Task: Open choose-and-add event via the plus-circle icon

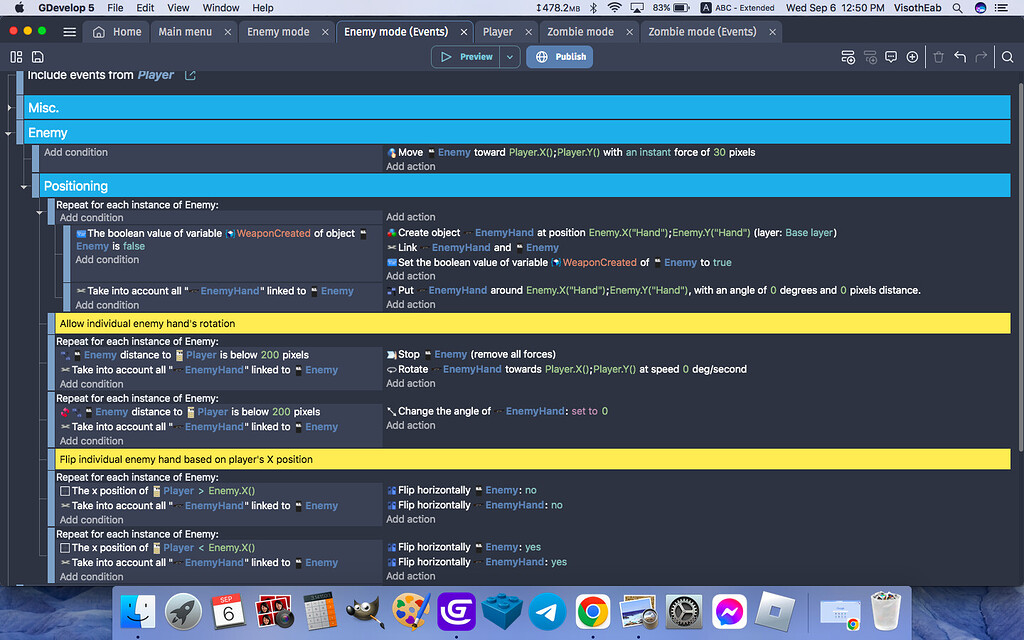Action: click(912, 57)
